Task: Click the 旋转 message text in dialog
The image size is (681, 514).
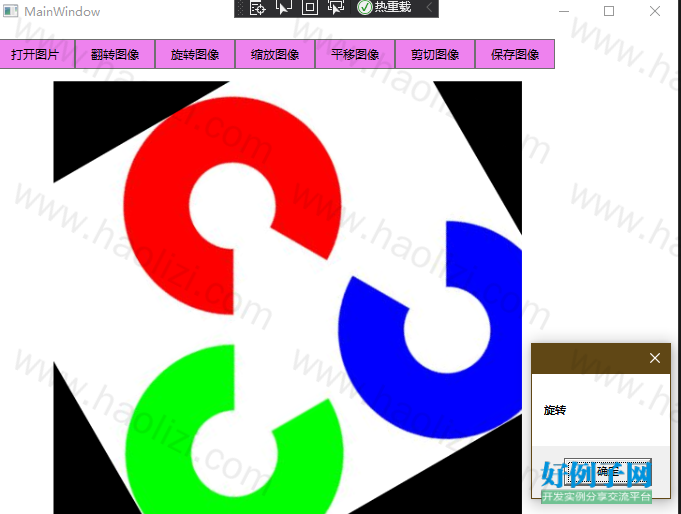Action: point(555,410)
